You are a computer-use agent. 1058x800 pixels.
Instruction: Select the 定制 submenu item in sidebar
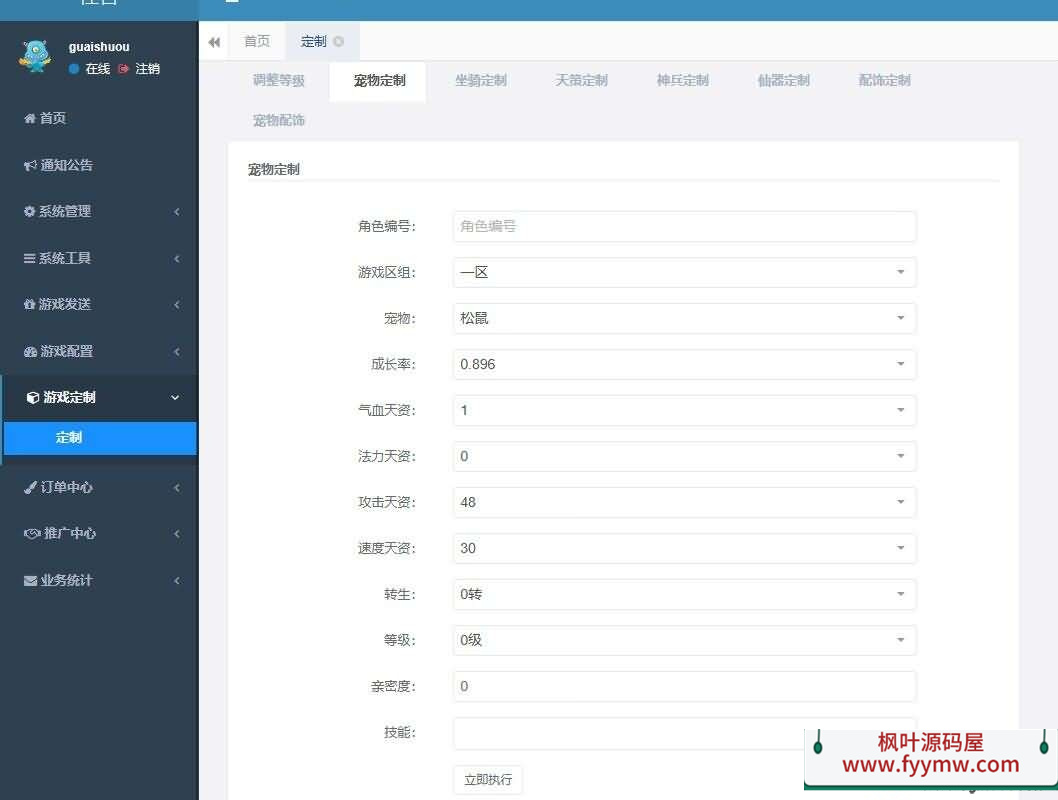click(x=69, y=437)
